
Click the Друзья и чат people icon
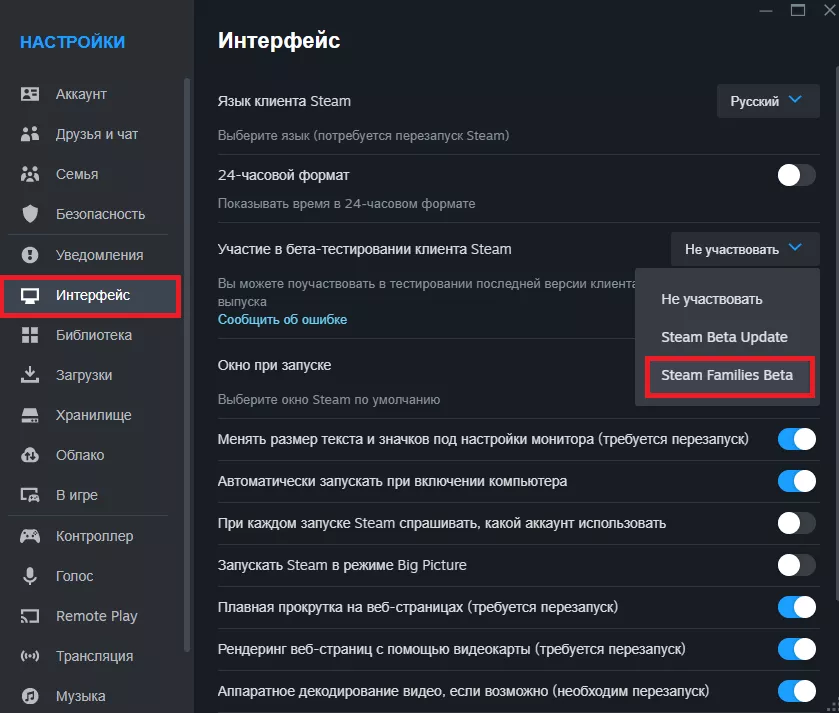coord(30,134)
